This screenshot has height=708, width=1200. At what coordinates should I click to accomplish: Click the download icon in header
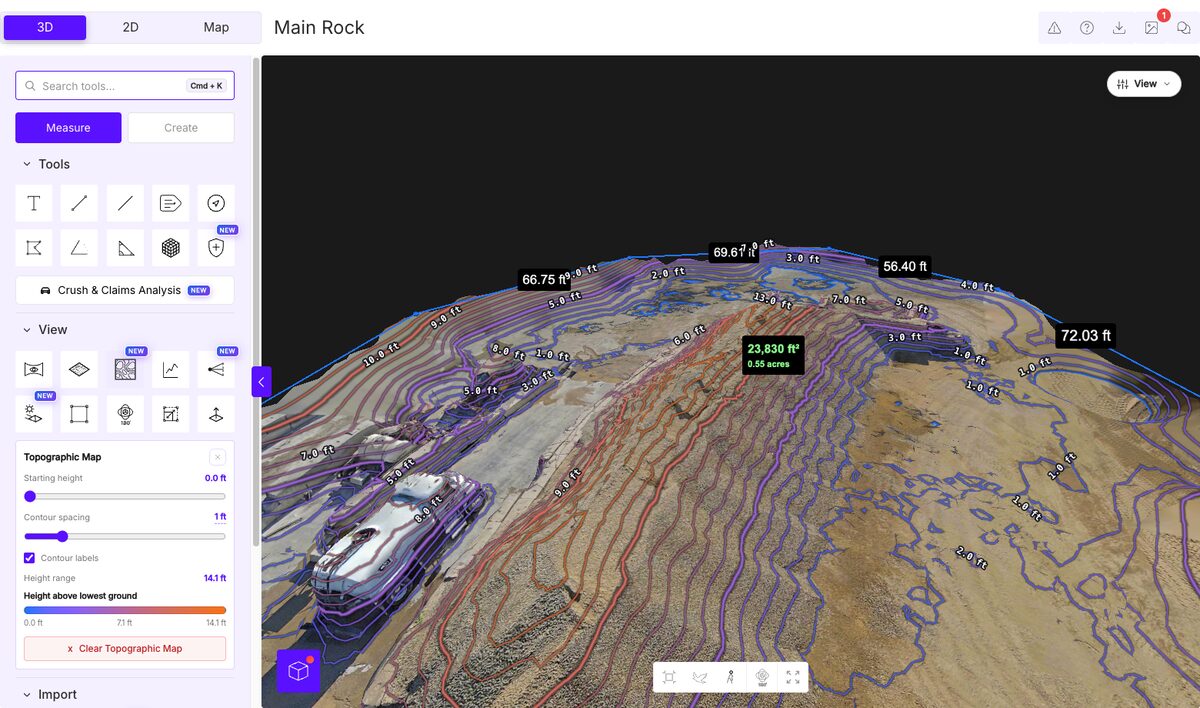tap(1119, 28)
